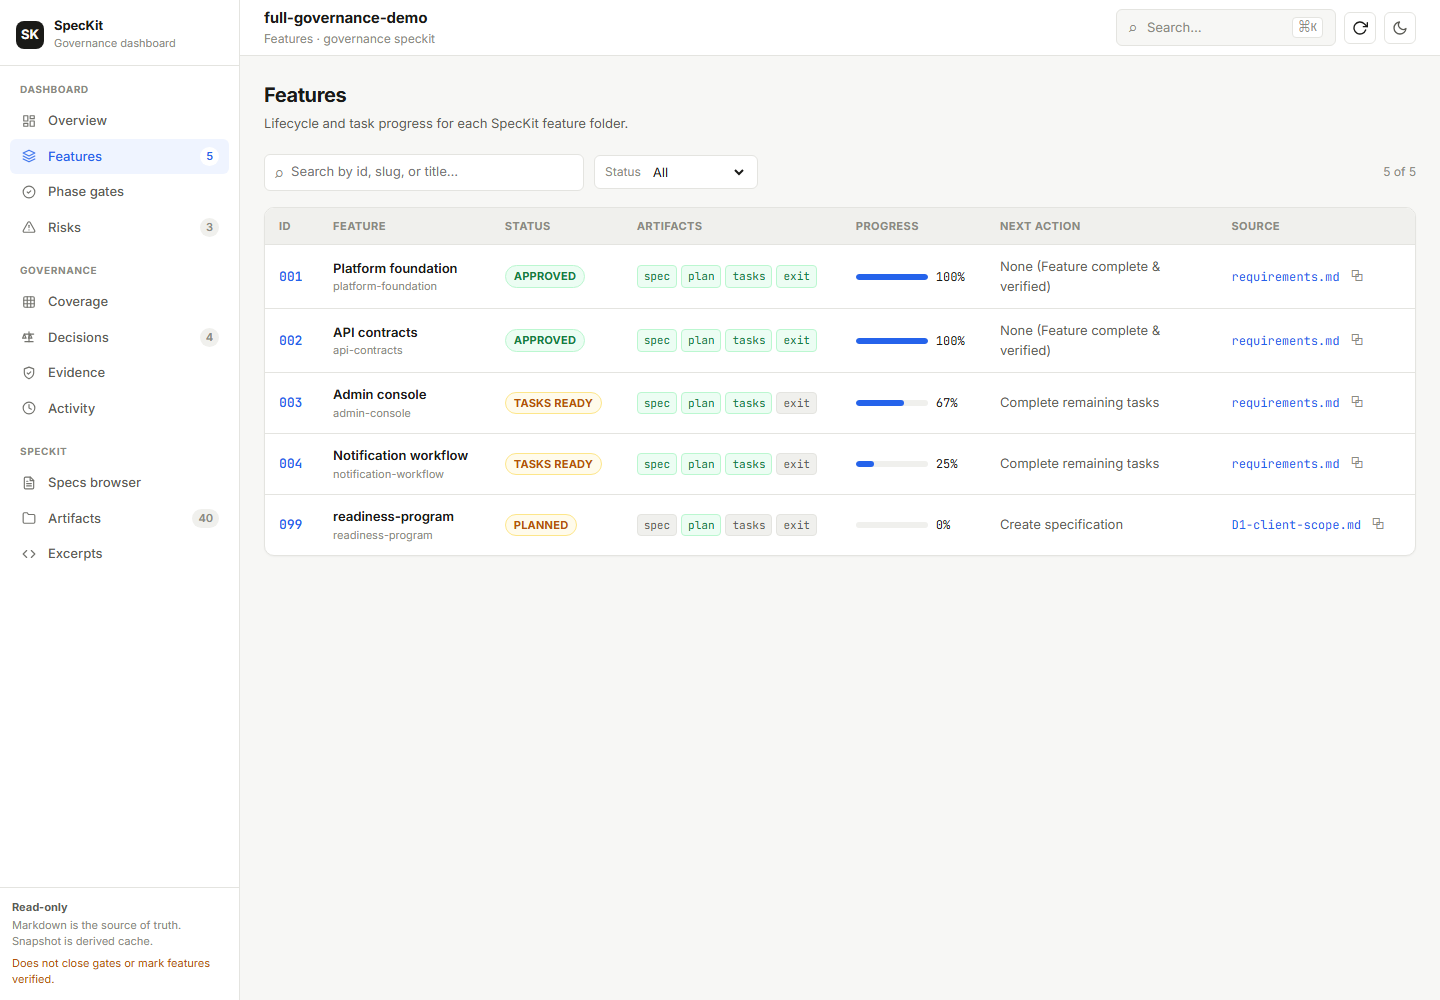
Task: Click the Features layers icon in sidebar
Action: point(29,156)
